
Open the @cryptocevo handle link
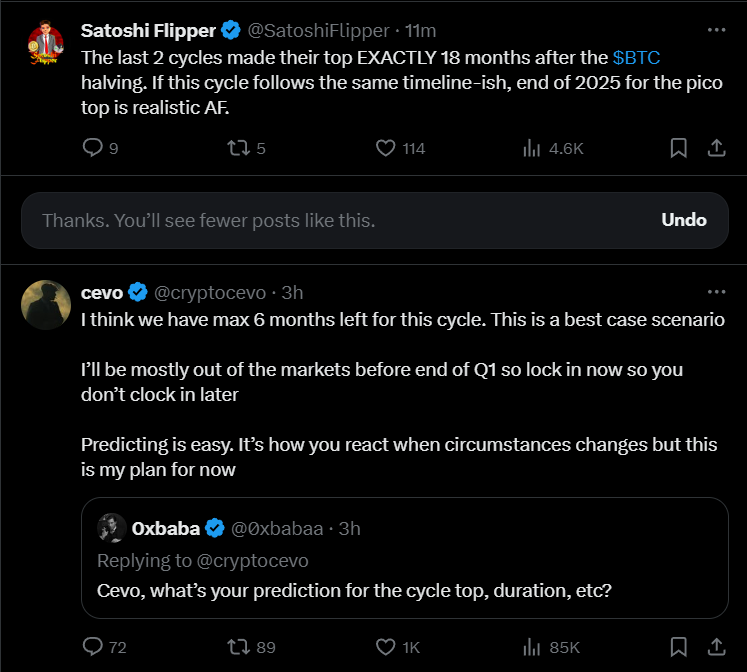(x=209, y=293)
